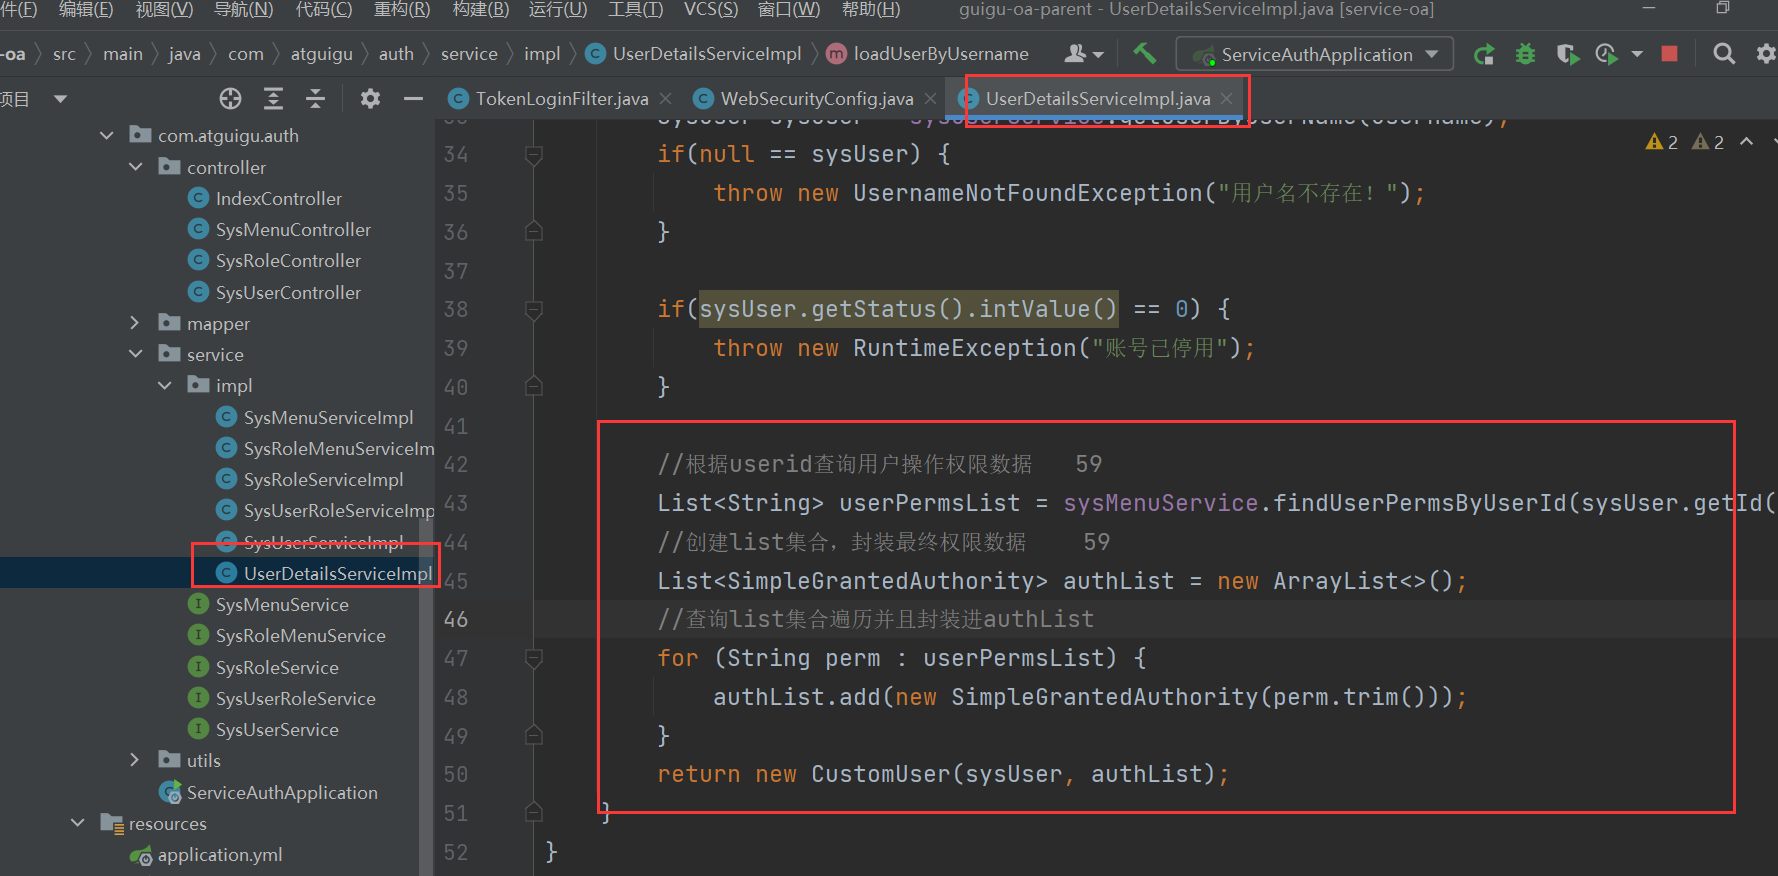Screen dimensions: 1778x876
Task: Jump to previous highlighted error arrow
Action: (1746, 142)
